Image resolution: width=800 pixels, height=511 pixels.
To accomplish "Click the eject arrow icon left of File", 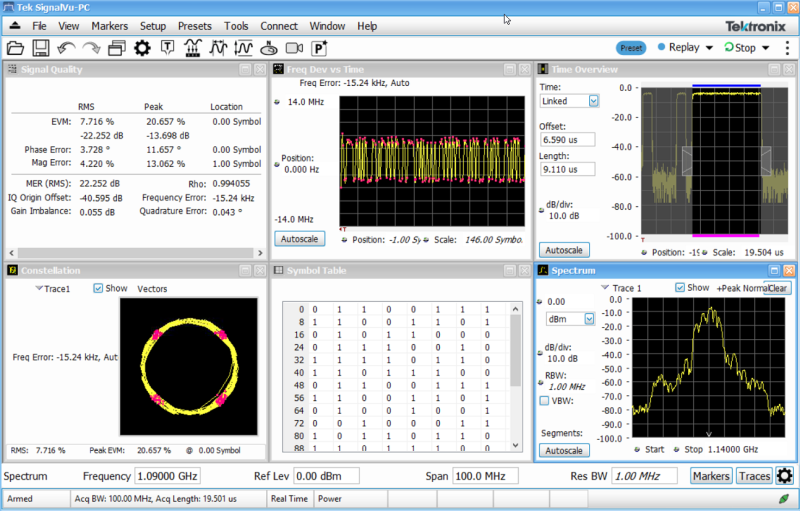I will (x=15, y=25).
